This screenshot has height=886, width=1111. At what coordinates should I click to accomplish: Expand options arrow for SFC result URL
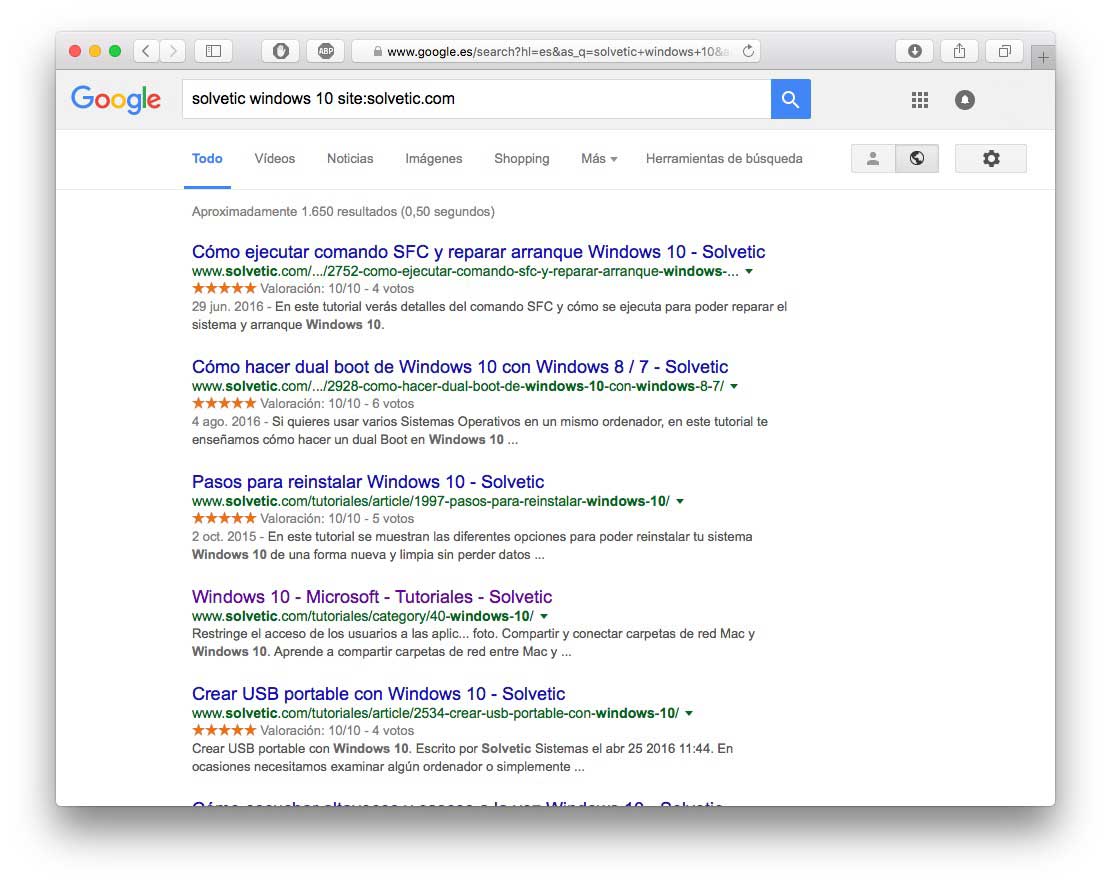749,271
